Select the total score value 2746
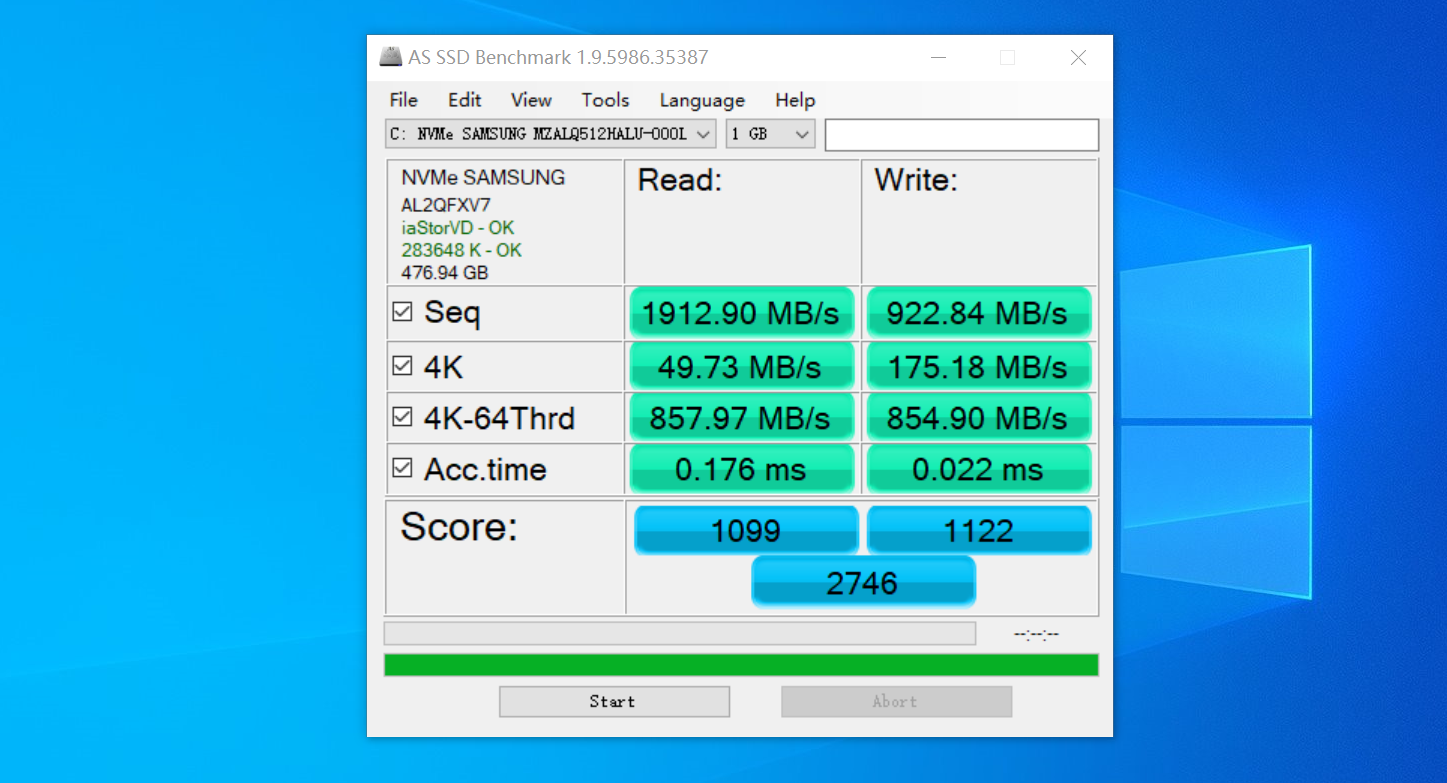Viewport: 1447px width, 783px height. (x=862, y=581)
